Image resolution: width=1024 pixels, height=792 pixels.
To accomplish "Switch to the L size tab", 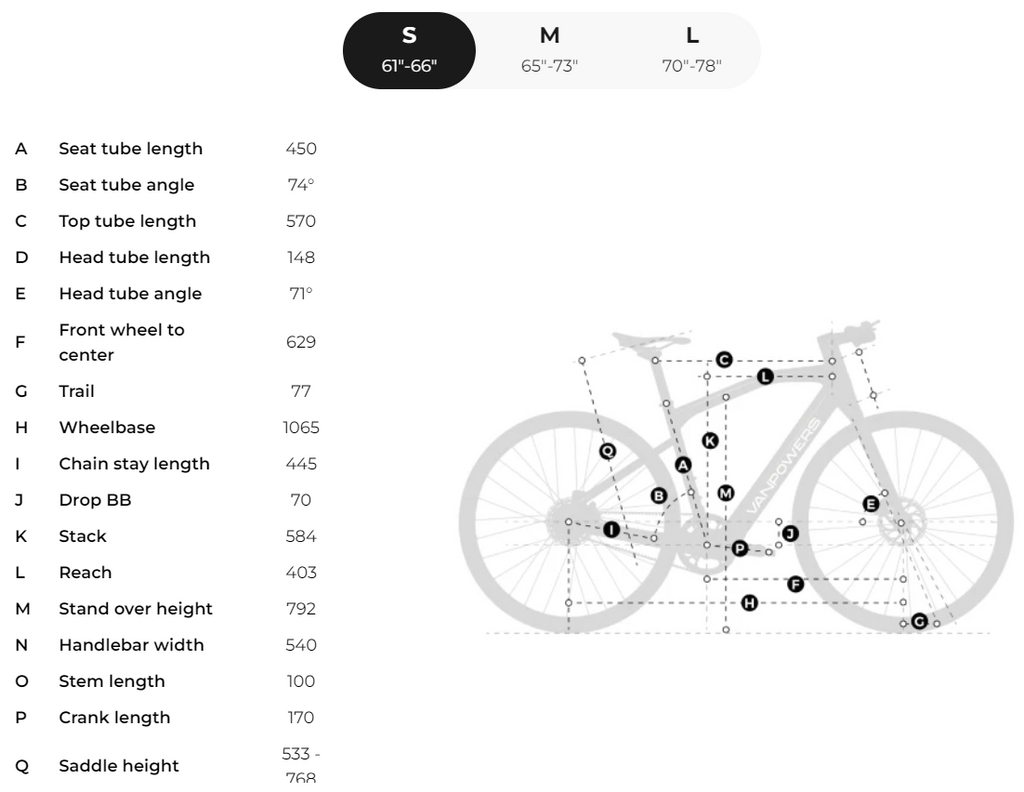I will point(692,50).
